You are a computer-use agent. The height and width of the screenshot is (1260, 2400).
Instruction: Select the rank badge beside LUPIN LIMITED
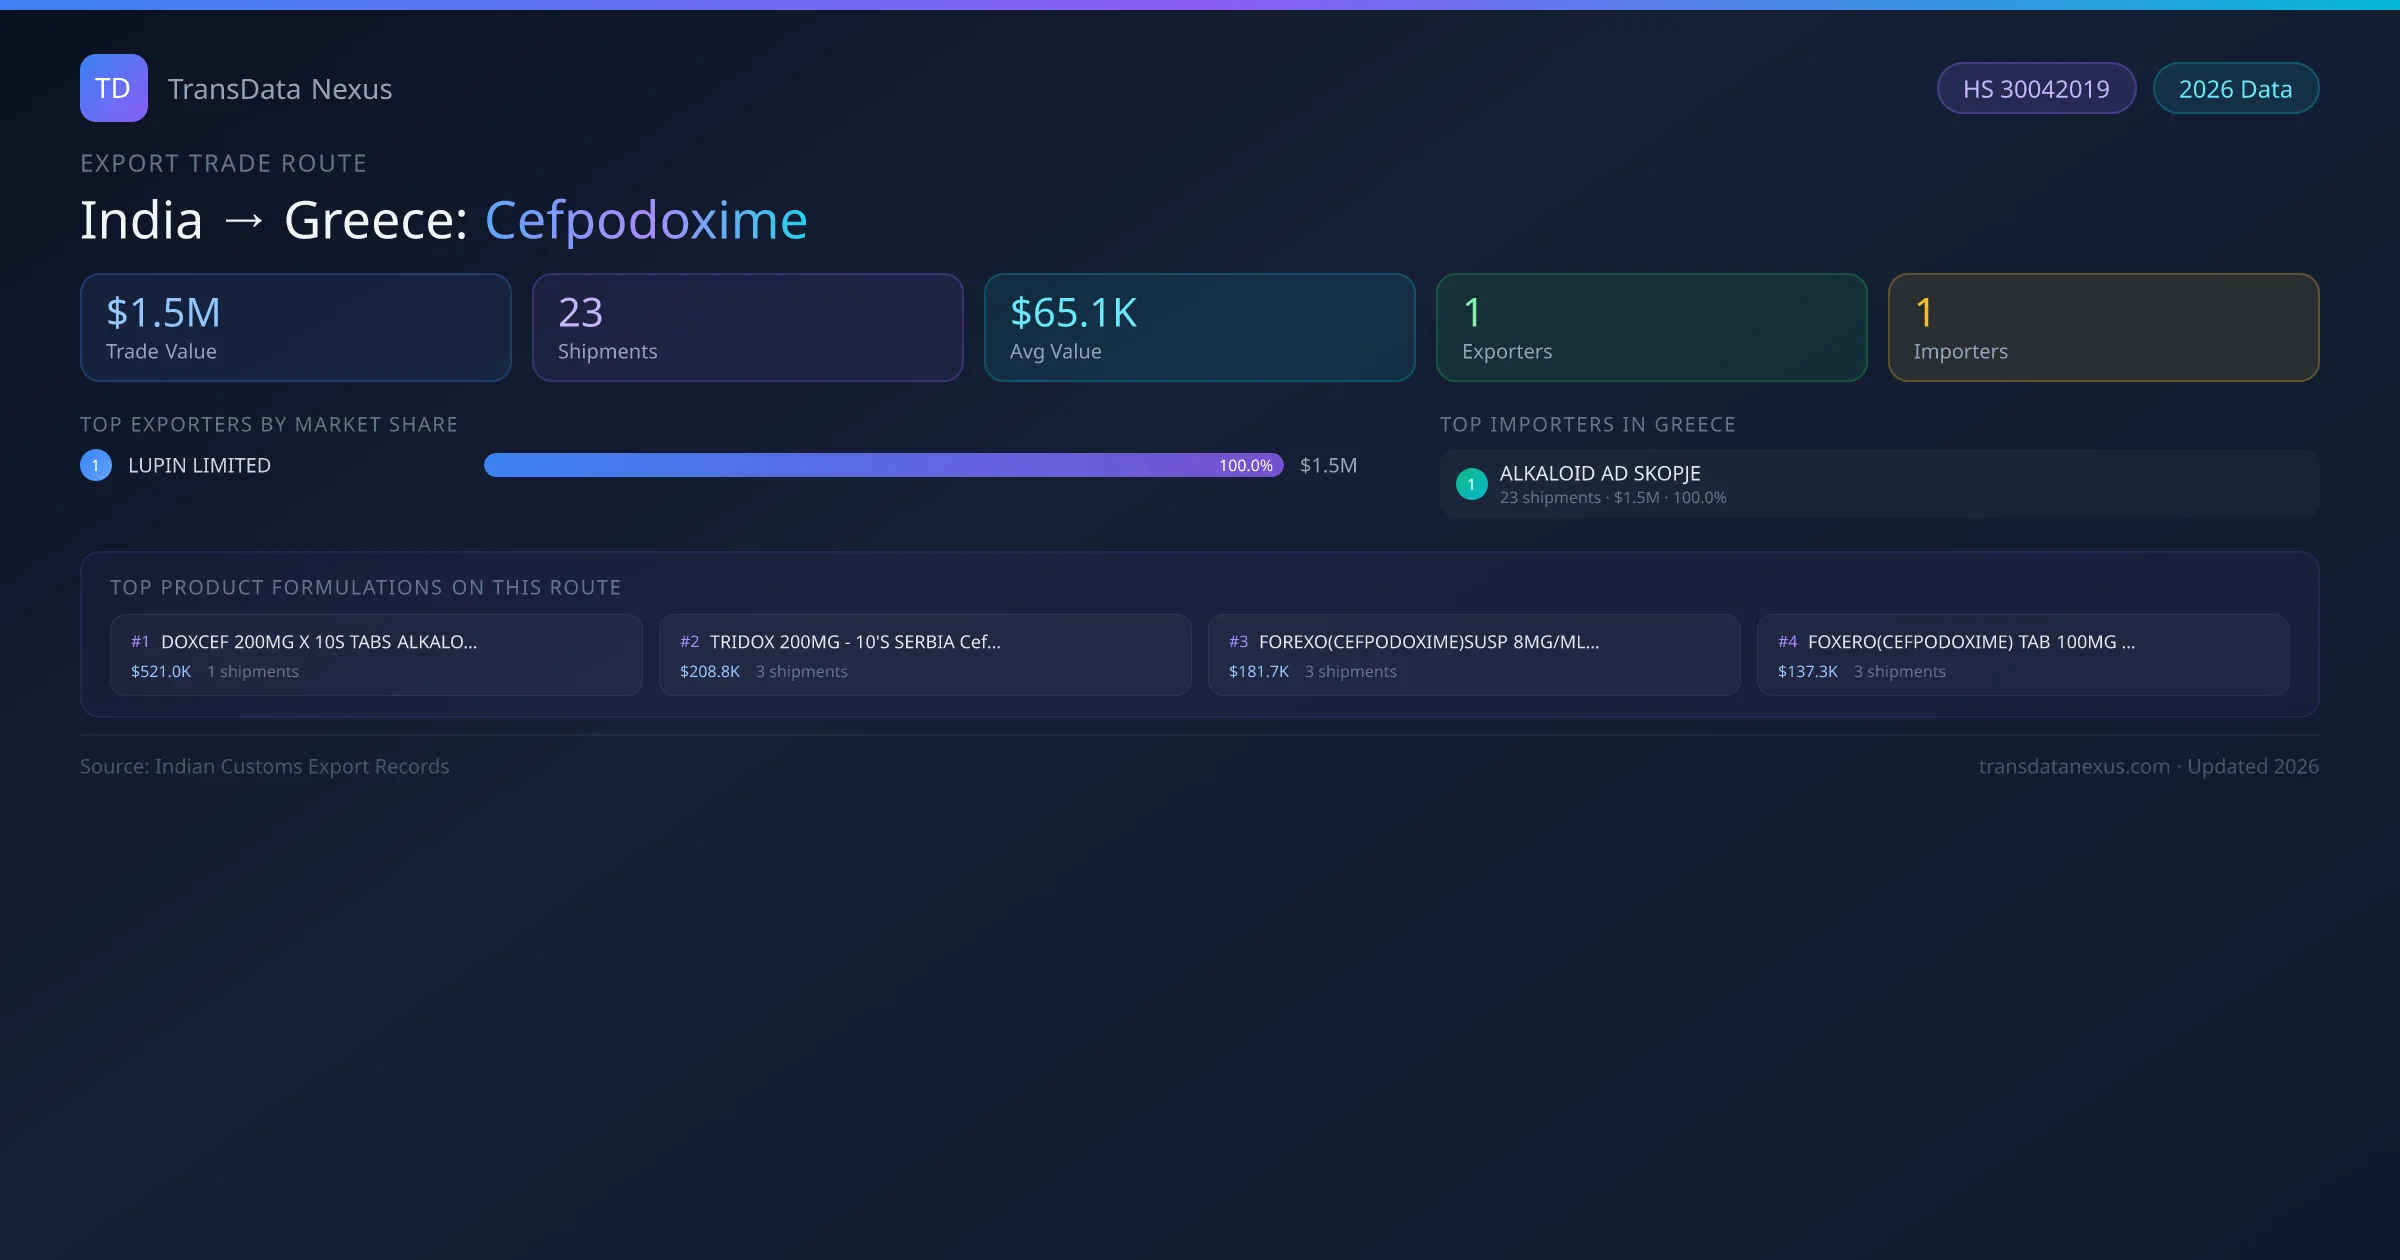pyautogui.click(x=96, y=464)
